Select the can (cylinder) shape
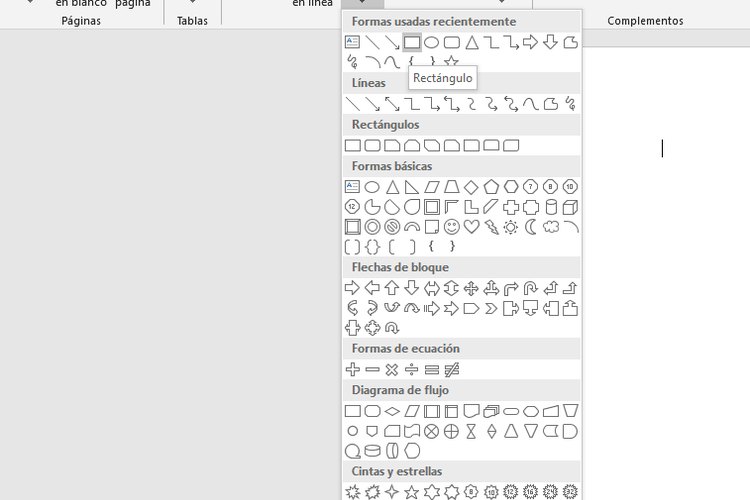Screen dimensions: 750x500 pos(551,207)
